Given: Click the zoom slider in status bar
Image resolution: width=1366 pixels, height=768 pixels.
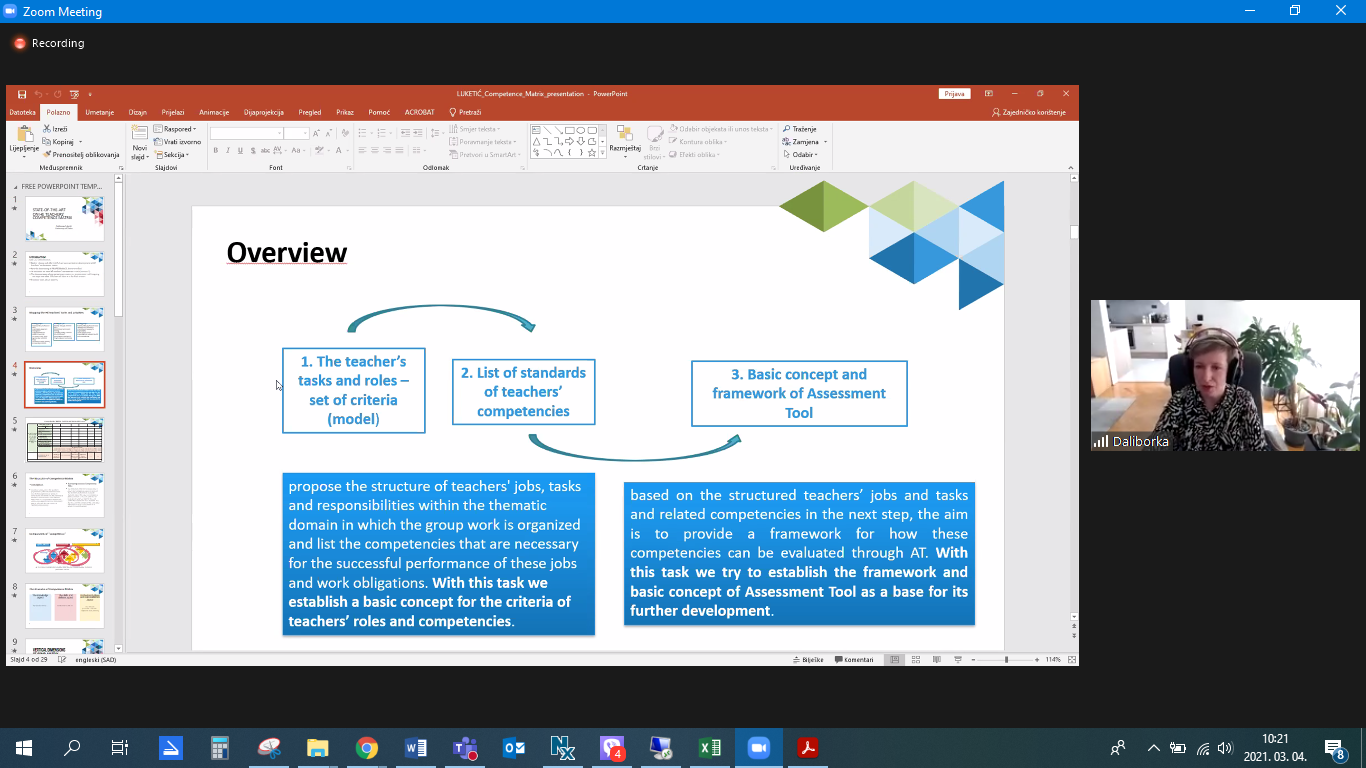Looking at the screenshot, I should point(1006,660).
